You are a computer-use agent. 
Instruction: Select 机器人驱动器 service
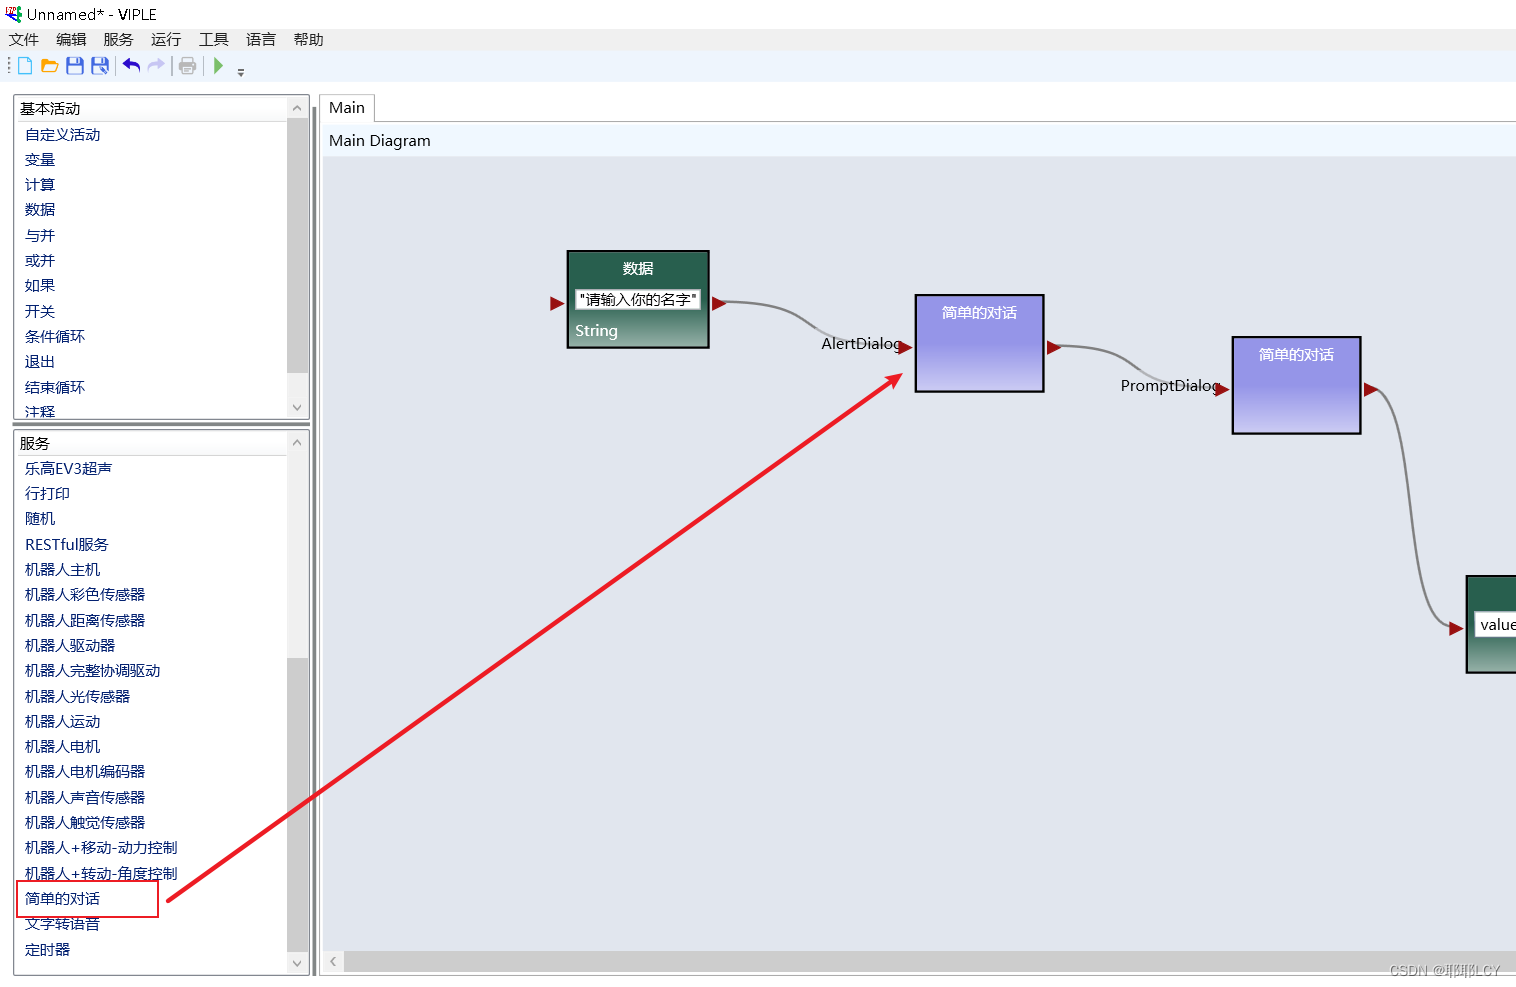click(70, 646)
